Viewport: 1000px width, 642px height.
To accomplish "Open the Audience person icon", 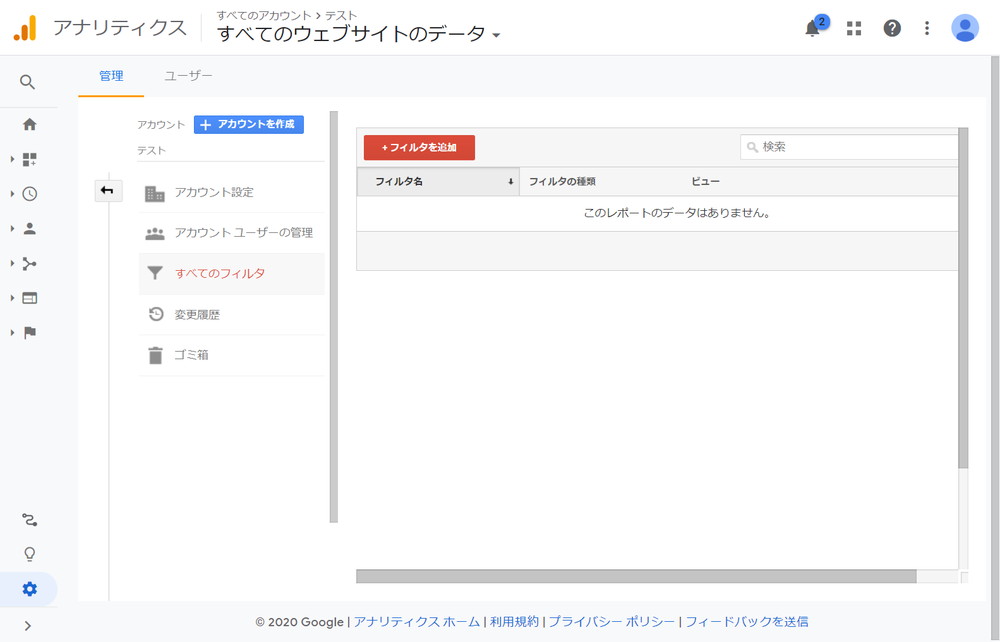I will (x=29, y=229).
